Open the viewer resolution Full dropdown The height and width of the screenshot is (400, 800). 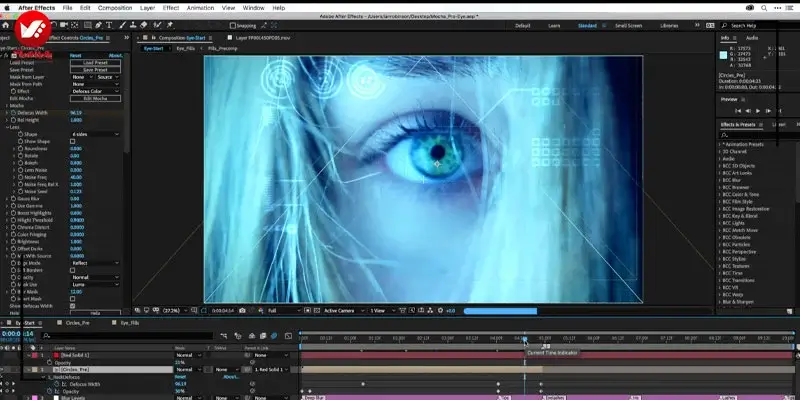(285, 310)
